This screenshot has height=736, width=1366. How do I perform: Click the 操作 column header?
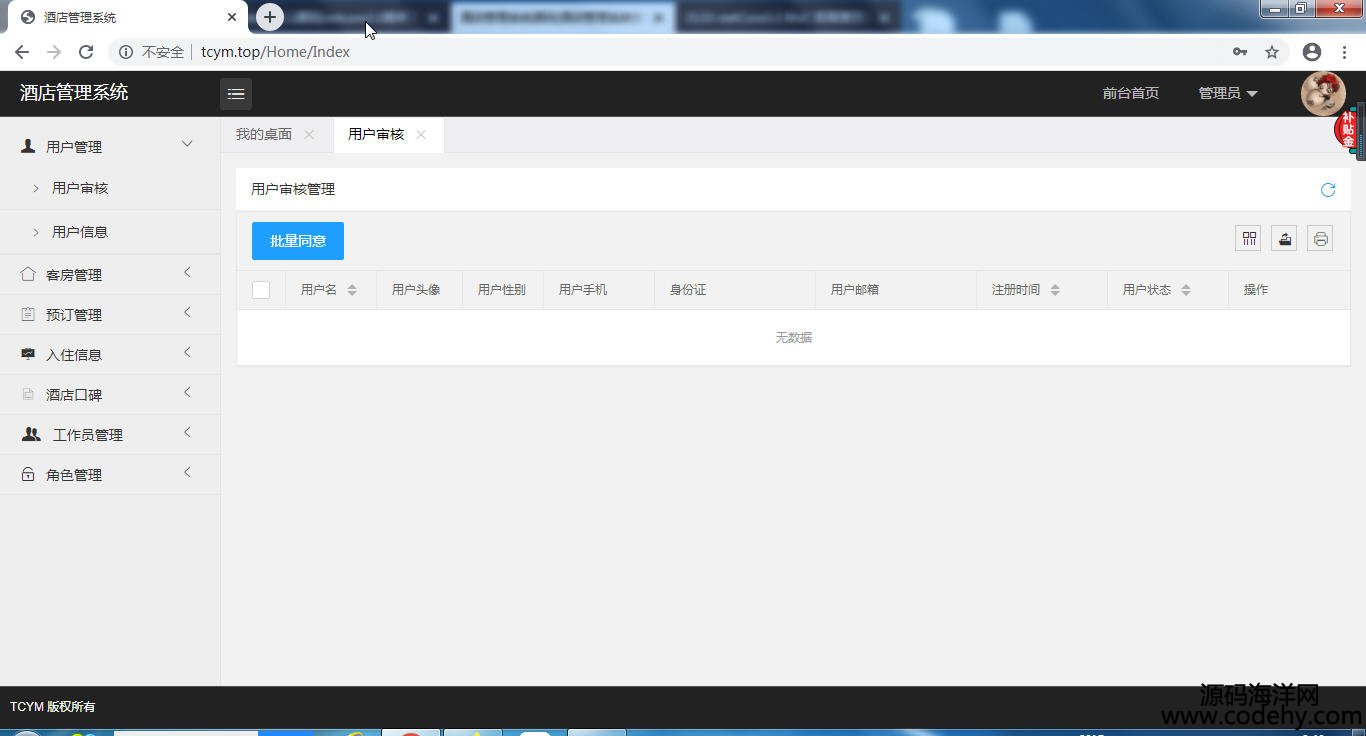click(1256, 290)
